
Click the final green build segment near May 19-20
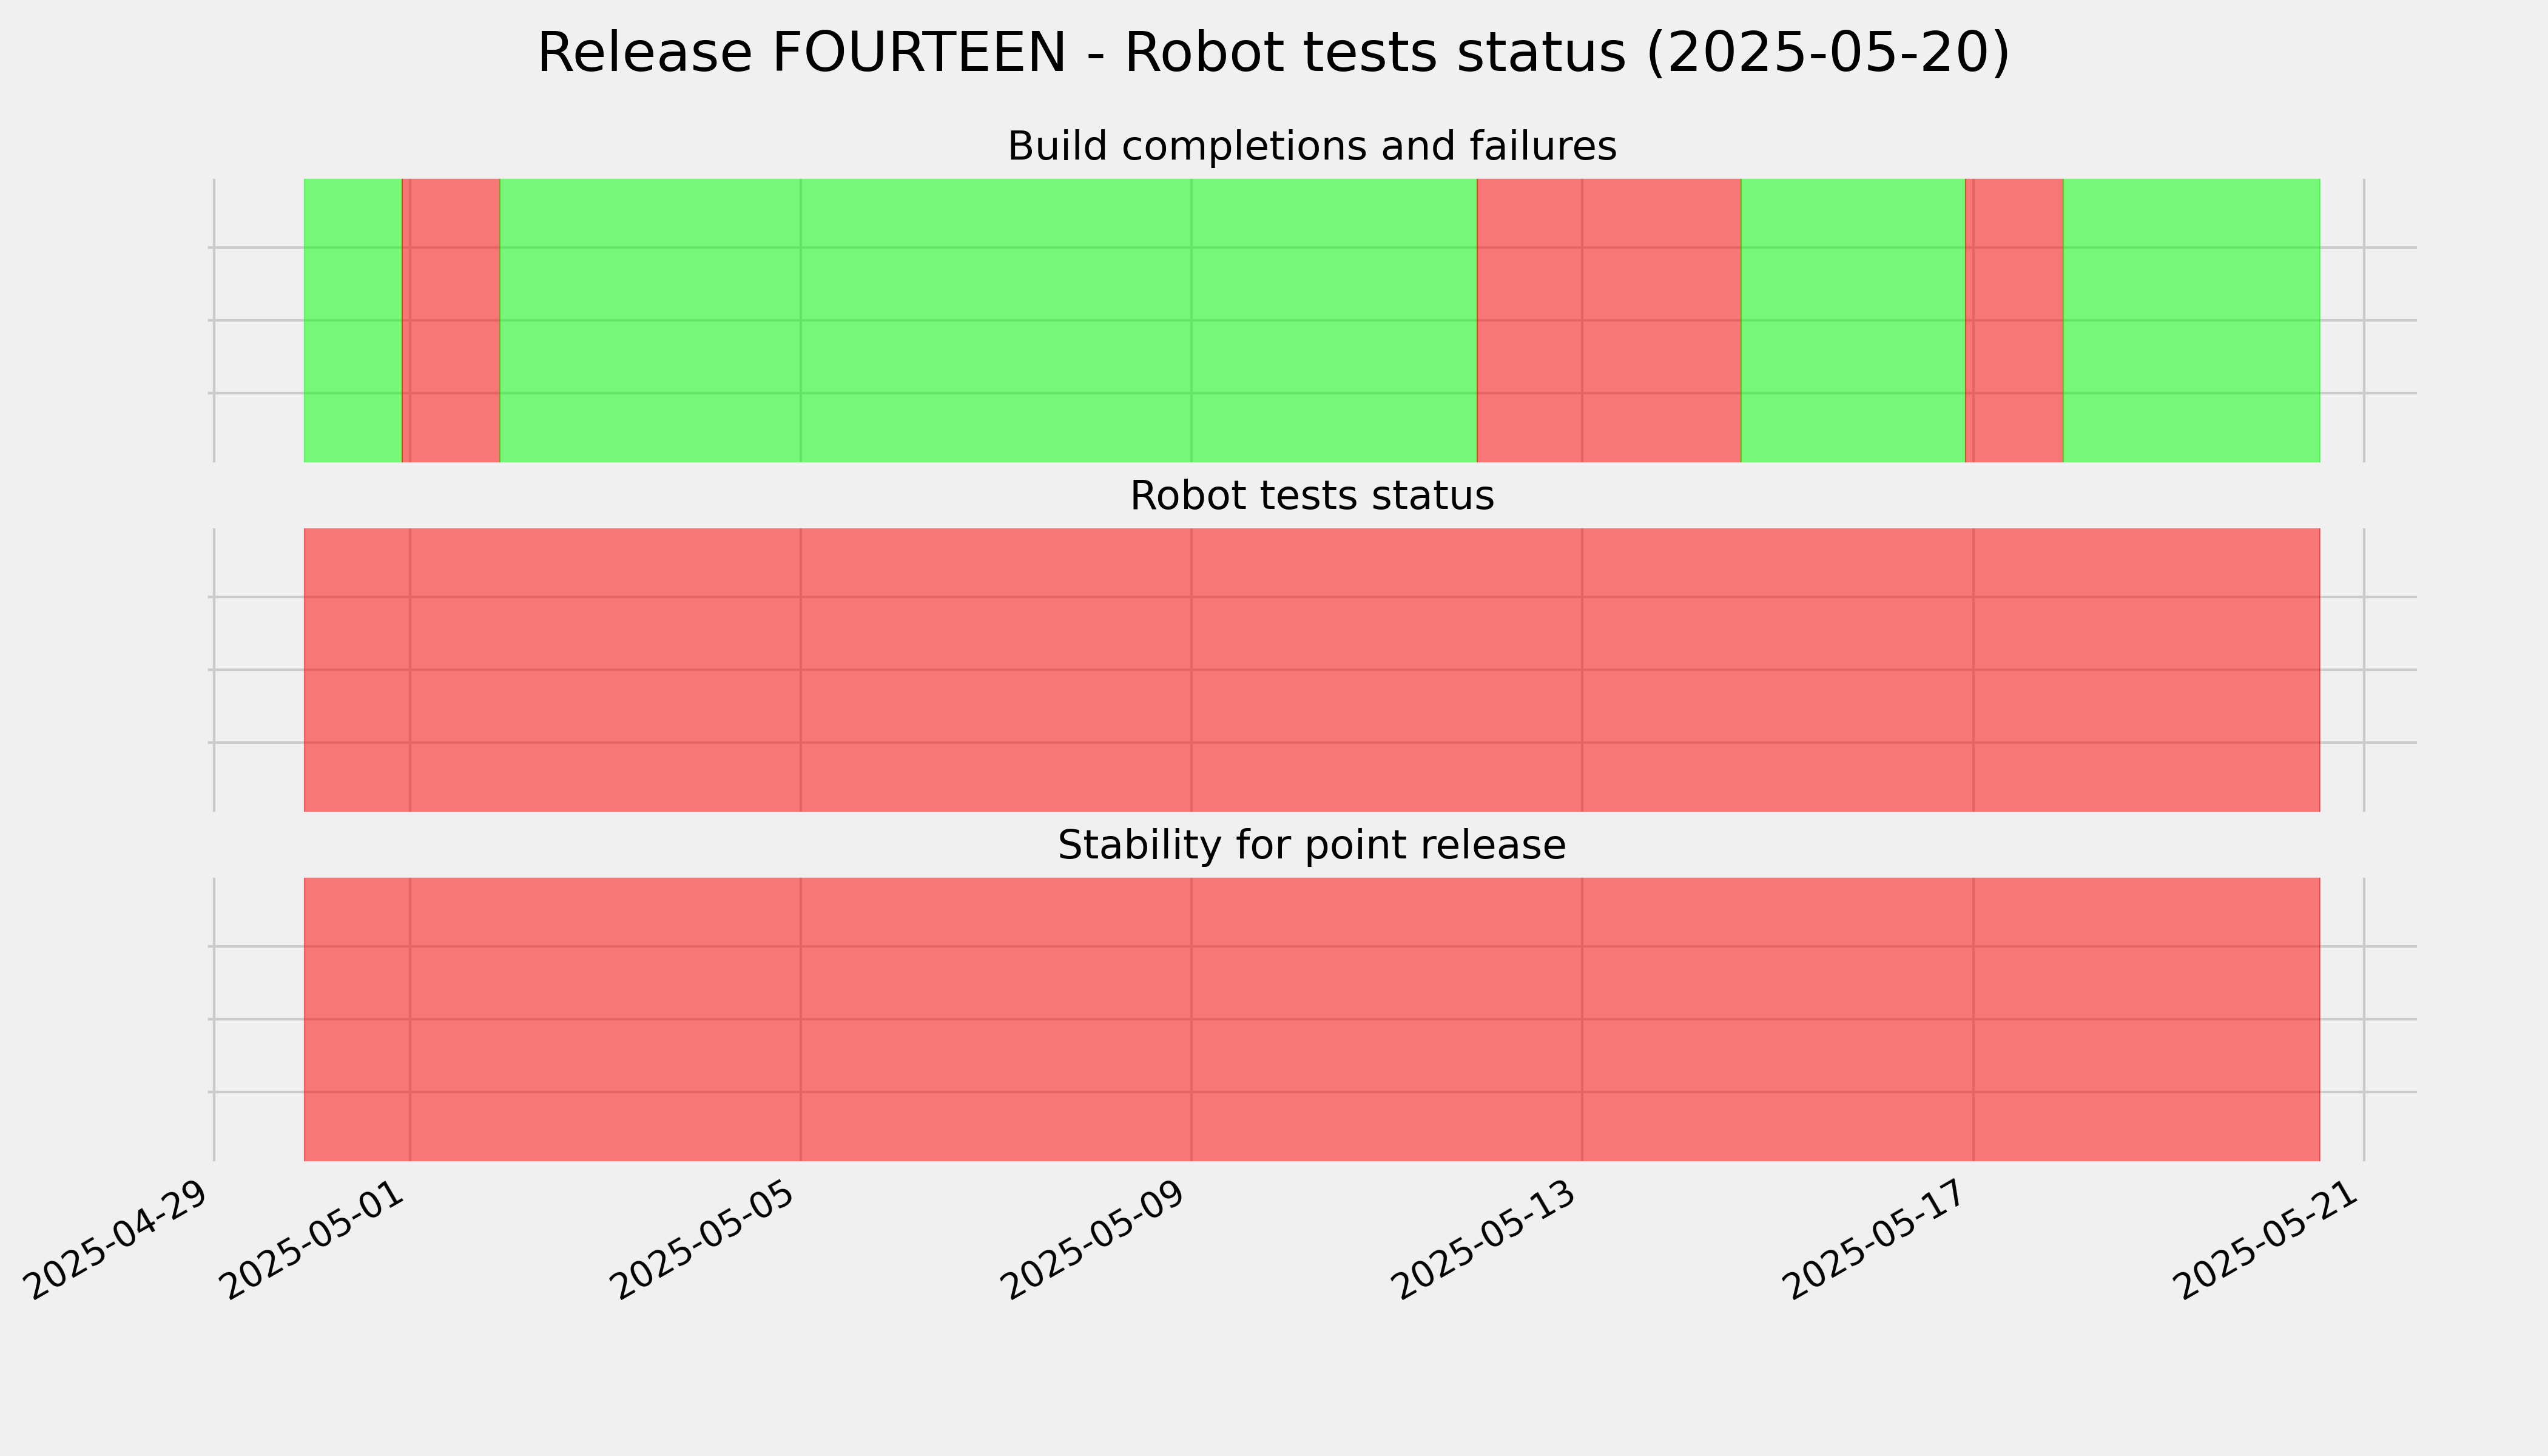(x=2192, y=320)
